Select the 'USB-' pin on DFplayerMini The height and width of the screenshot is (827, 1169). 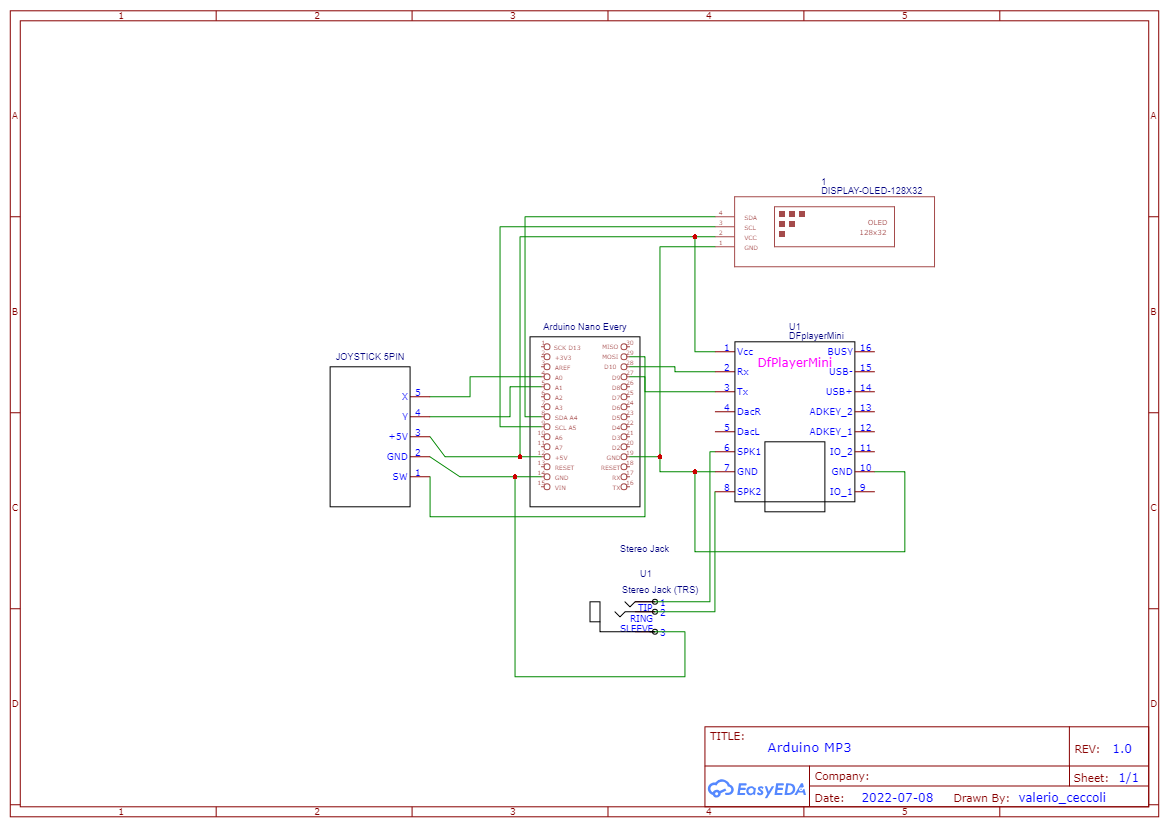pos(840,371)
